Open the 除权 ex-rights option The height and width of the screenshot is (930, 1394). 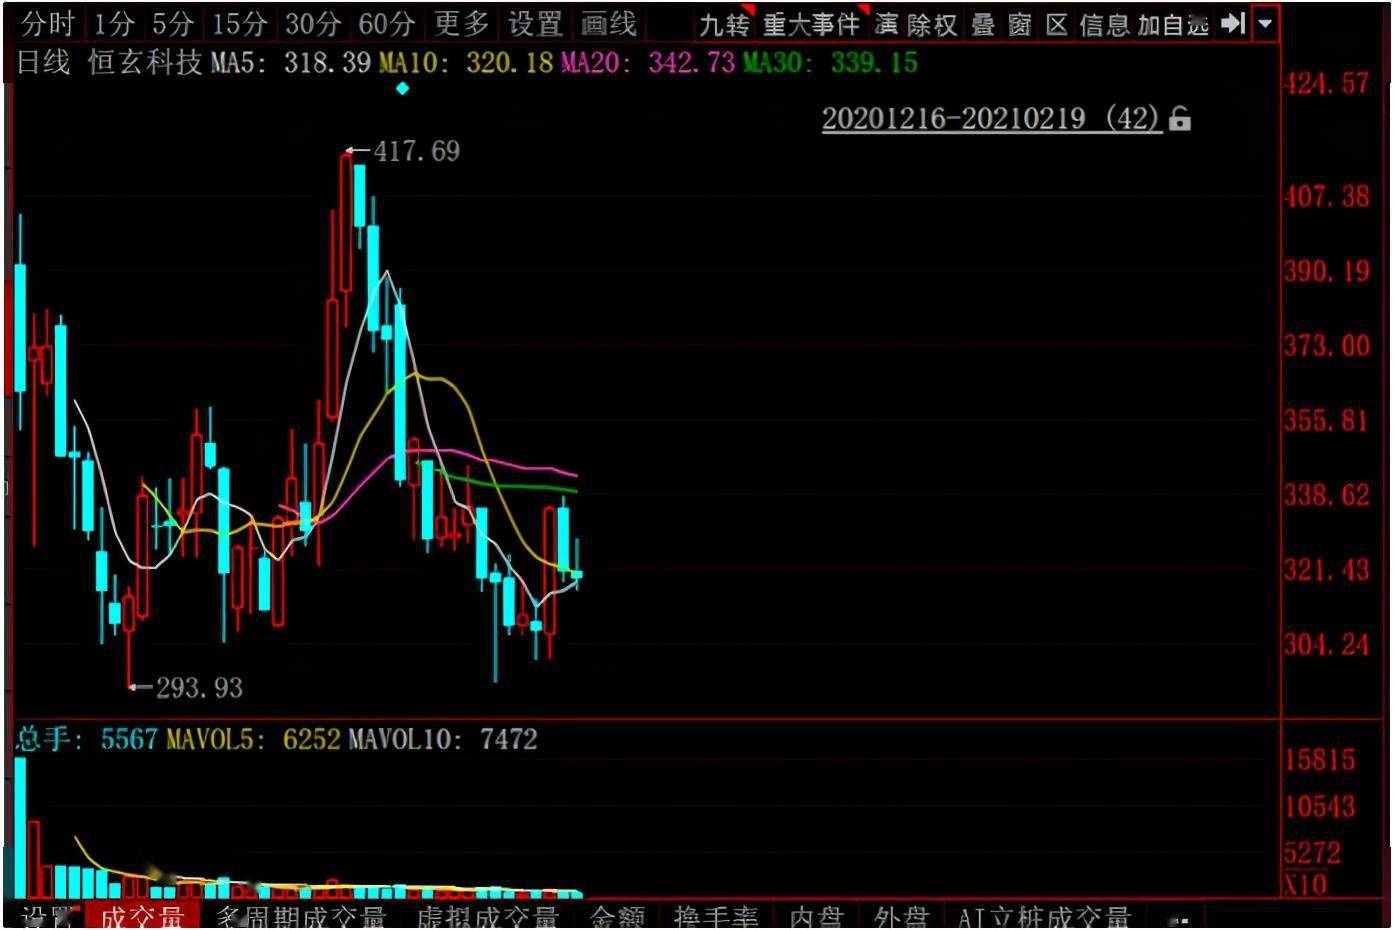932,24
